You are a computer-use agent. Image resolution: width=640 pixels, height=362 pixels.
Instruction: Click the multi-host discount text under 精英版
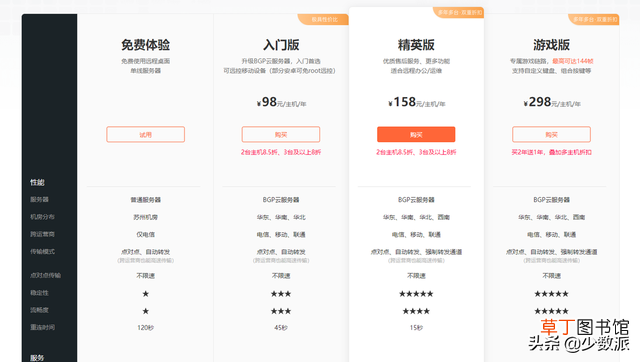click(x=416, y=152)
